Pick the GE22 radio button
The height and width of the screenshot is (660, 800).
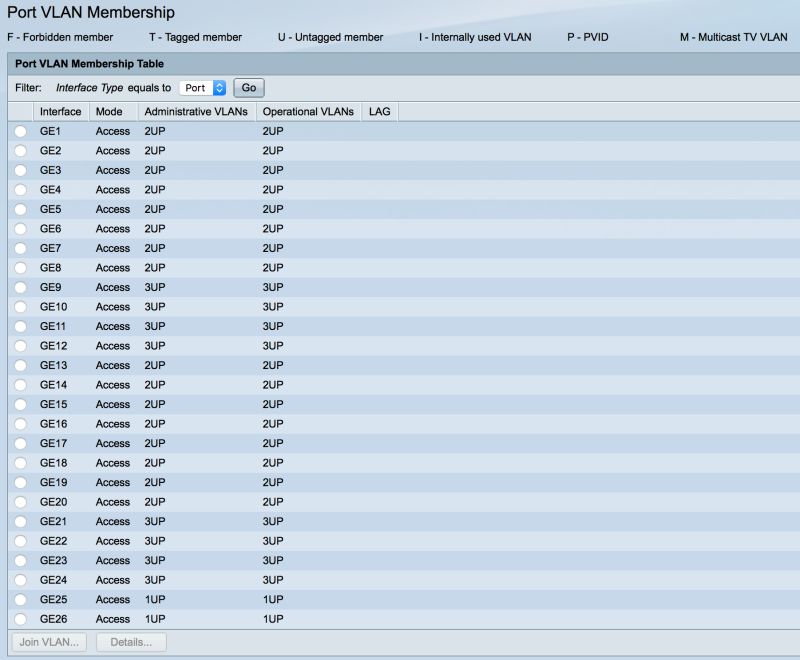click(20, 541)
